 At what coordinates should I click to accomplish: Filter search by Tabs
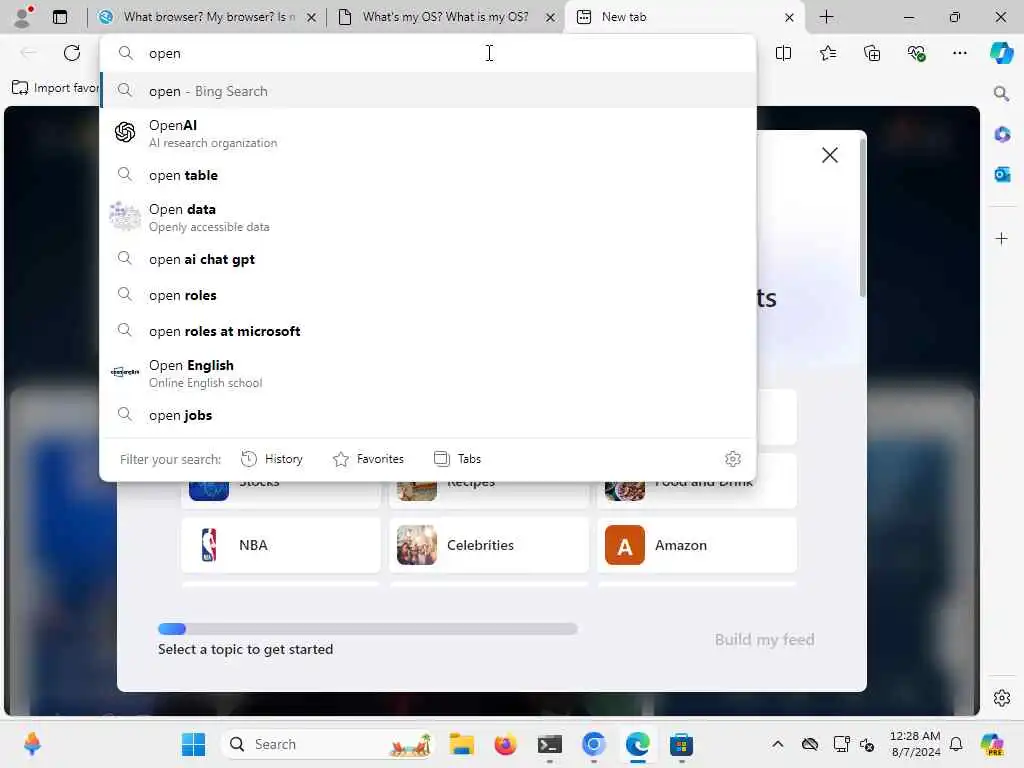pyautogui.click(x=457, y=458)
